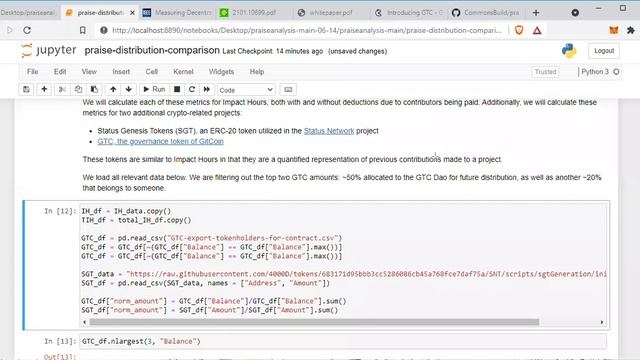Rename notebook title praise-distribution-comparison
The image size is (640, 360).
(x=152, y=51)
